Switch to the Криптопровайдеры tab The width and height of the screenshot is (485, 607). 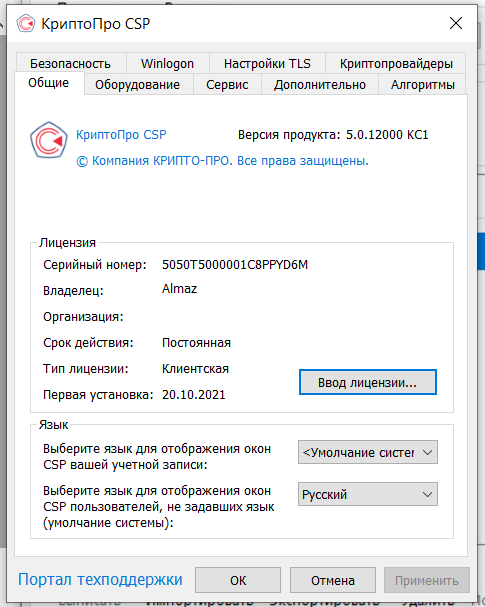point(396,63)
